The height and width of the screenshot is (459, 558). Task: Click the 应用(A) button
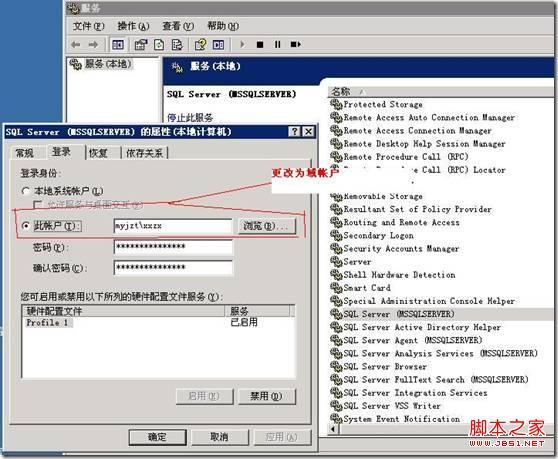click(282, 437)
